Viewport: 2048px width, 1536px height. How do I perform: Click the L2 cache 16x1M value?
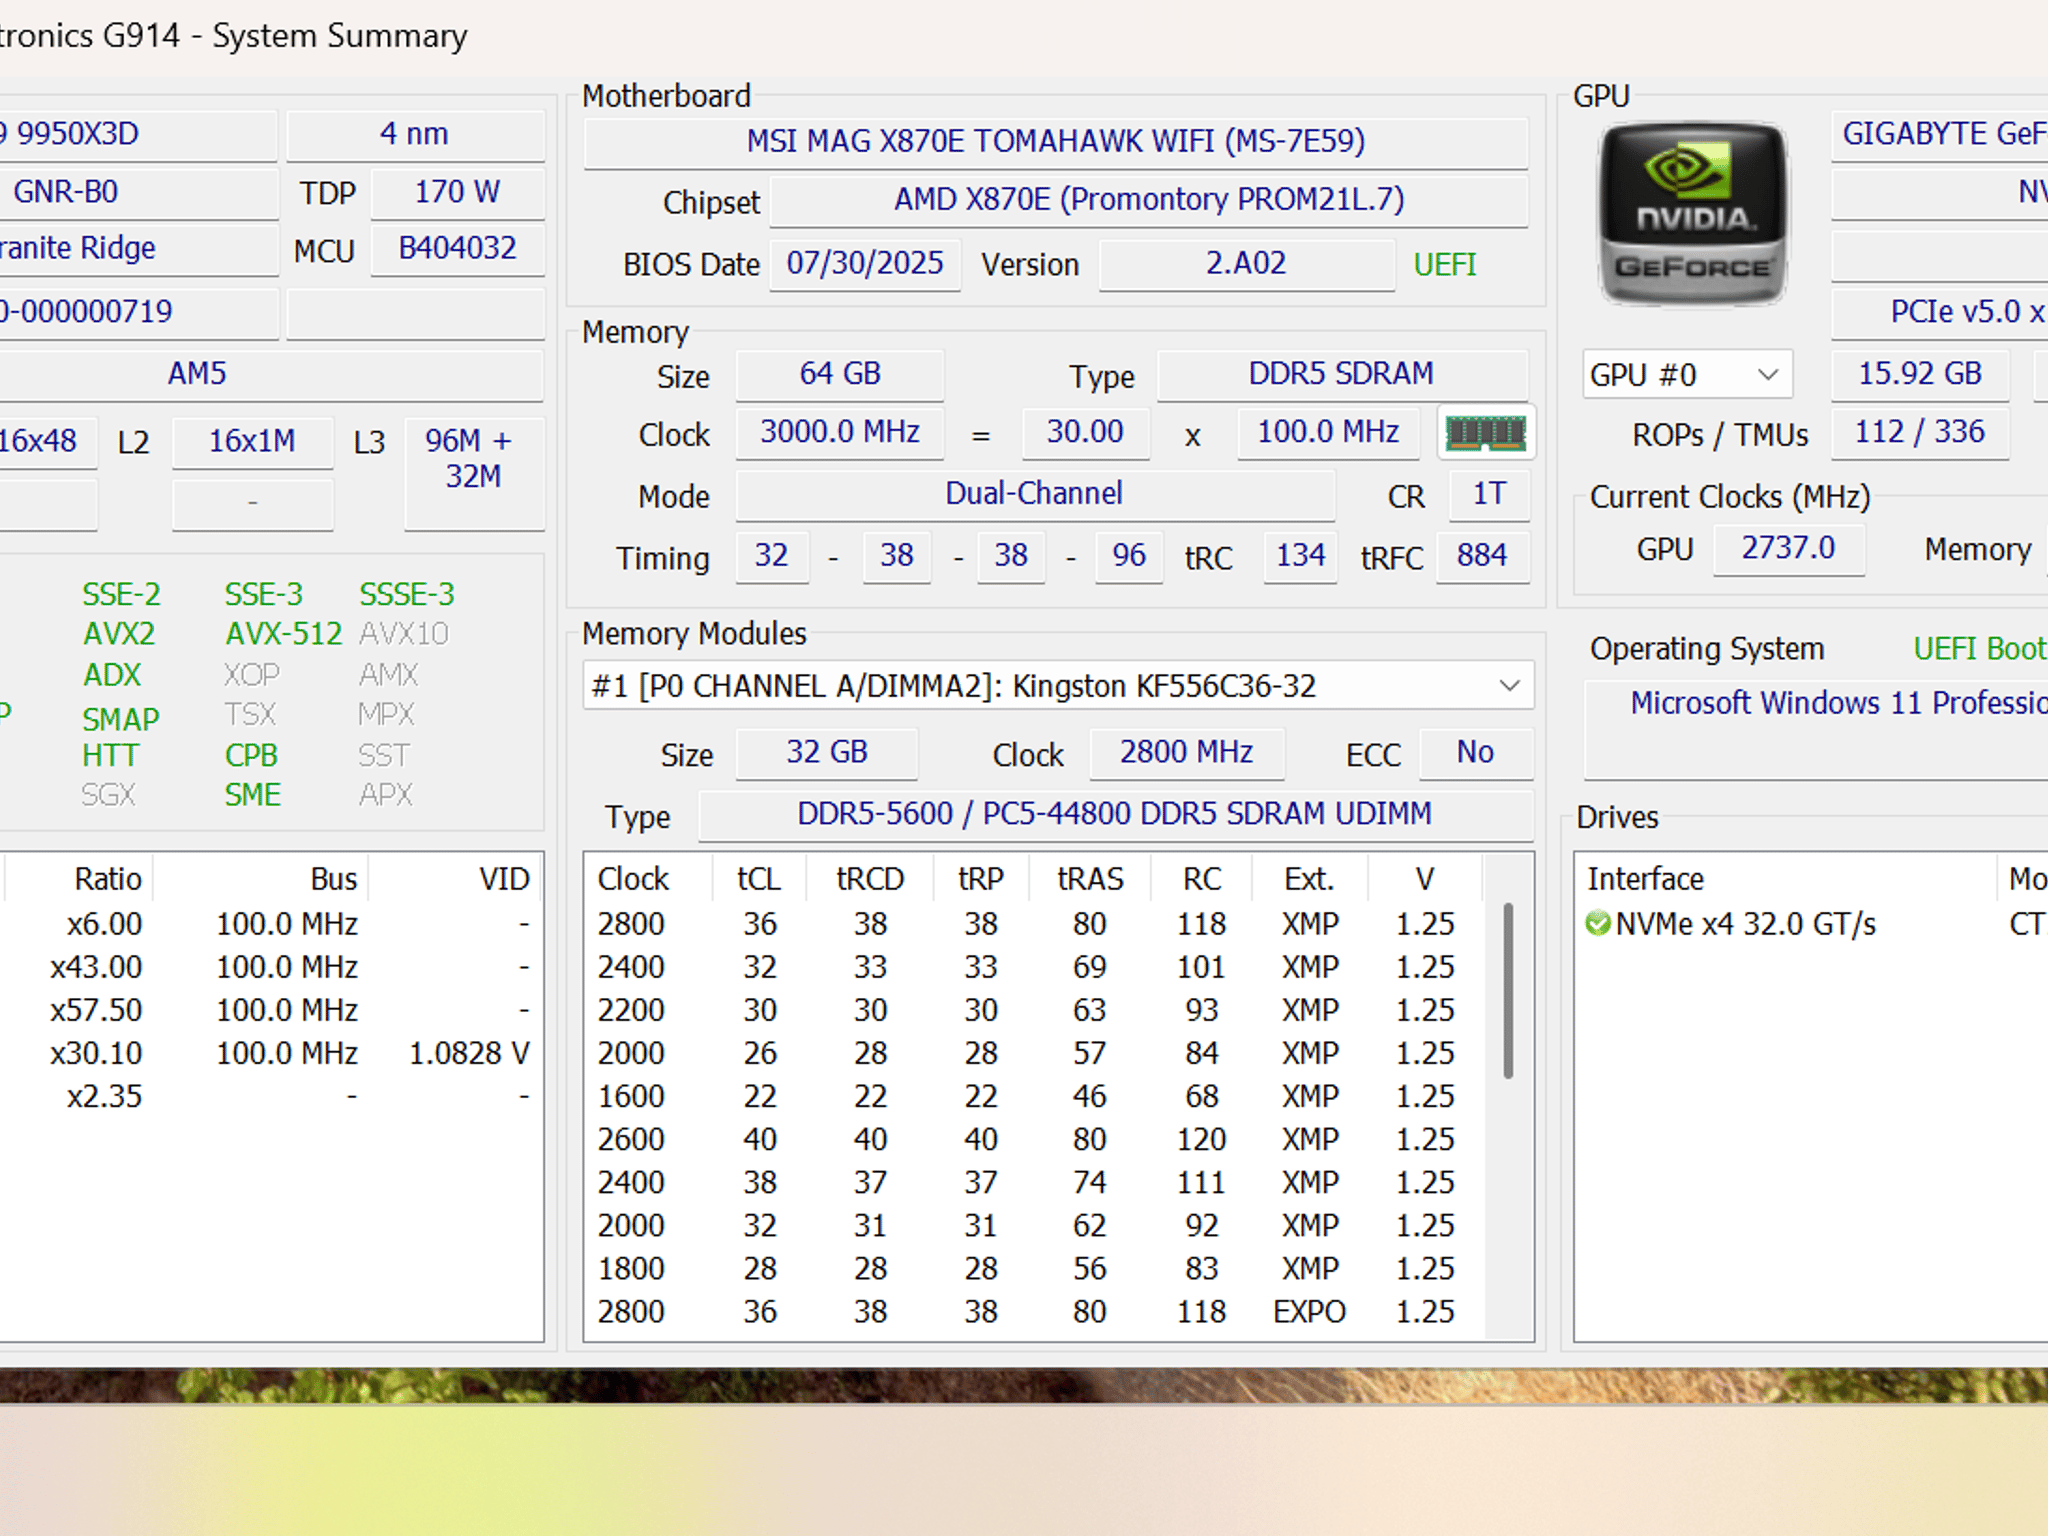252,441
